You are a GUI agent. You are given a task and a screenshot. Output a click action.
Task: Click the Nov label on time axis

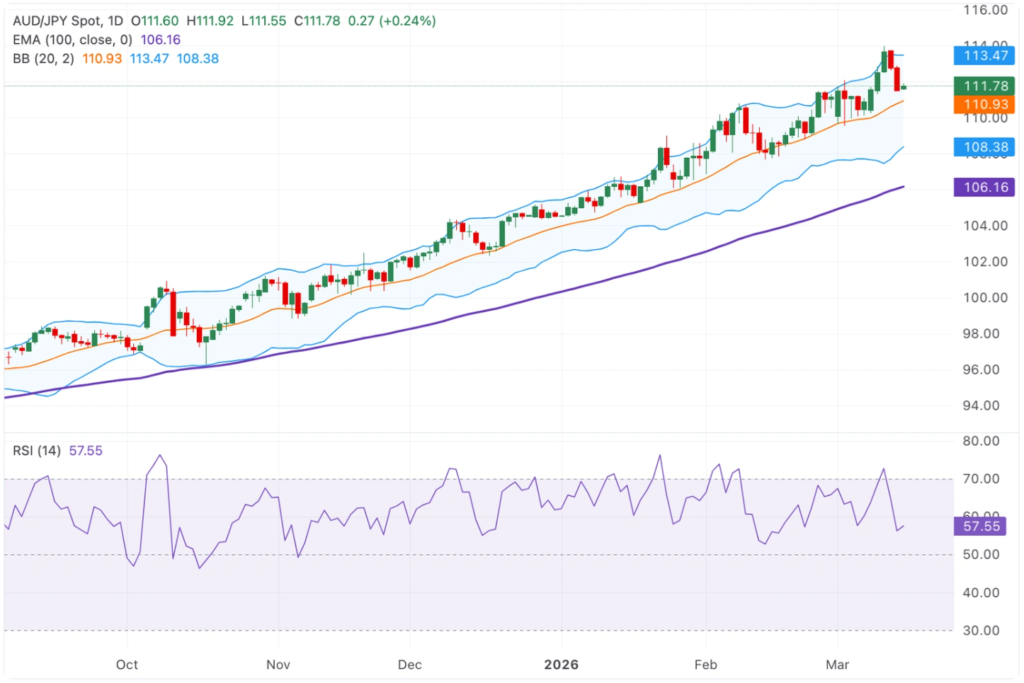pos(279,665)
